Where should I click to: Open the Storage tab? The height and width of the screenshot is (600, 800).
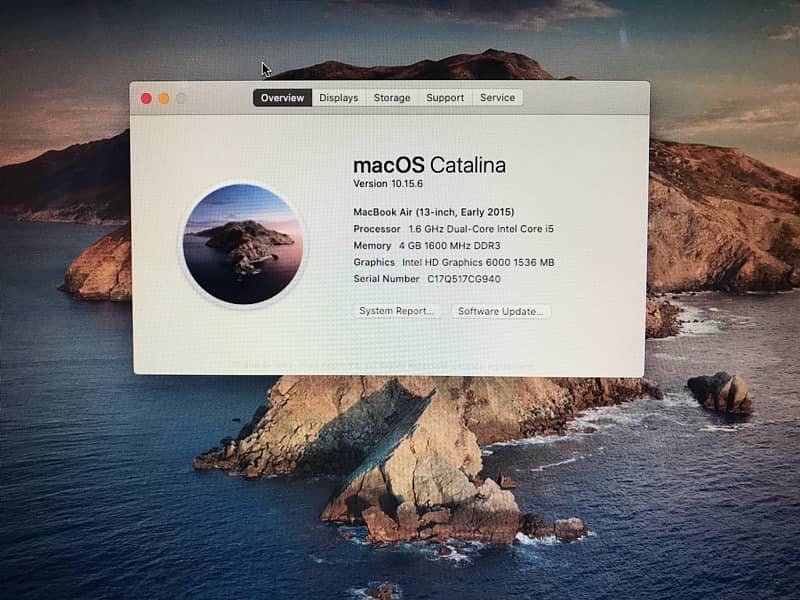(392, 98)
